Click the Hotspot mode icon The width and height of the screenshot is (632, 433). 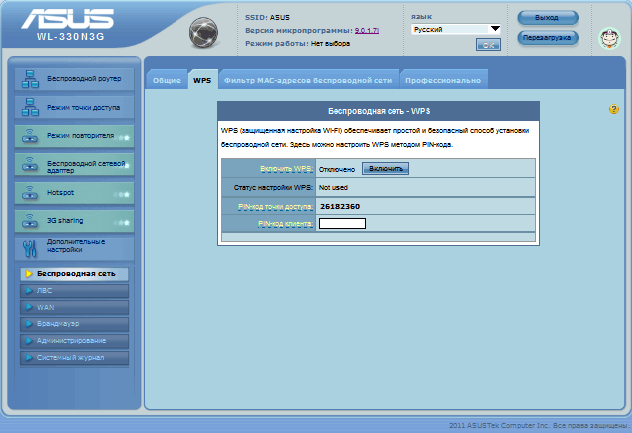coord(29,191)
